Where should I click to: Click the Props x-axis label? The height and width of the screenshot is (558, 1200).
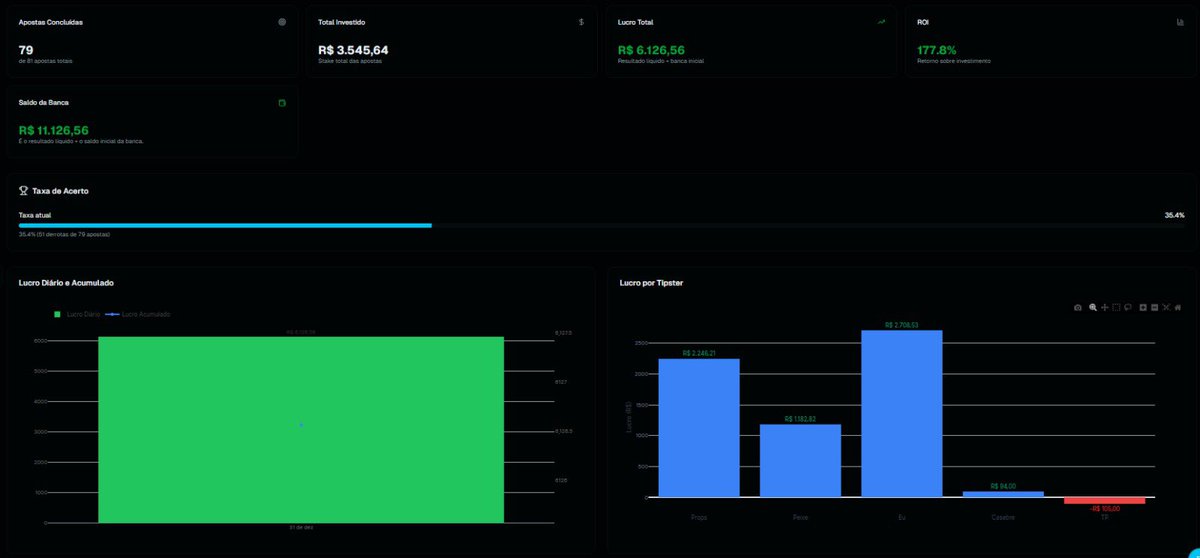point(699,518)
